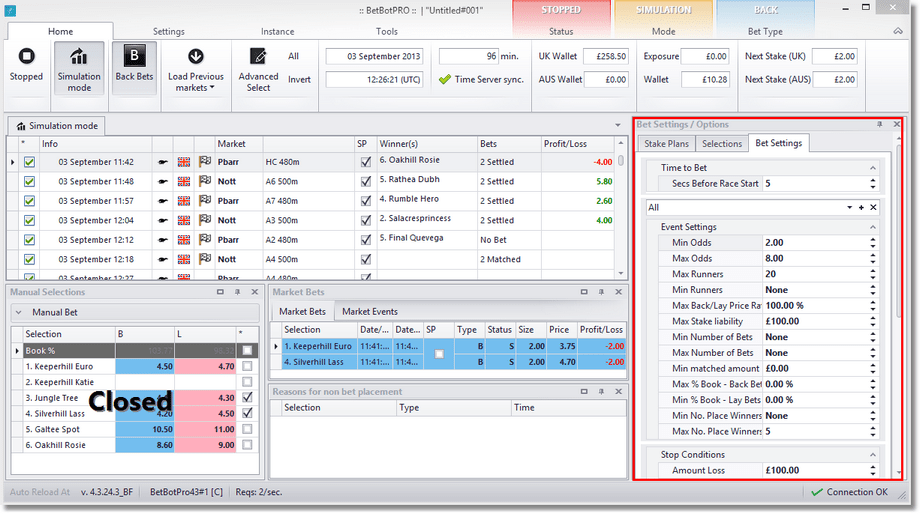Click the Next Stake (UK) field

(834, 56)
